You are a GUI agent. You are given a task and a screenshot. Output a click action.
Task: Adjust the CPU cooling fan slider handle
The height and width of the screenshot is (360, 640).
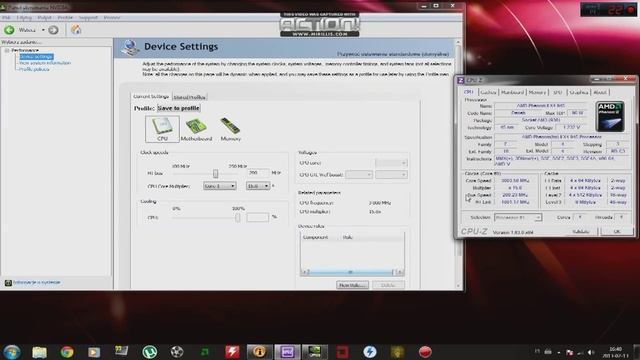[238, 218]
